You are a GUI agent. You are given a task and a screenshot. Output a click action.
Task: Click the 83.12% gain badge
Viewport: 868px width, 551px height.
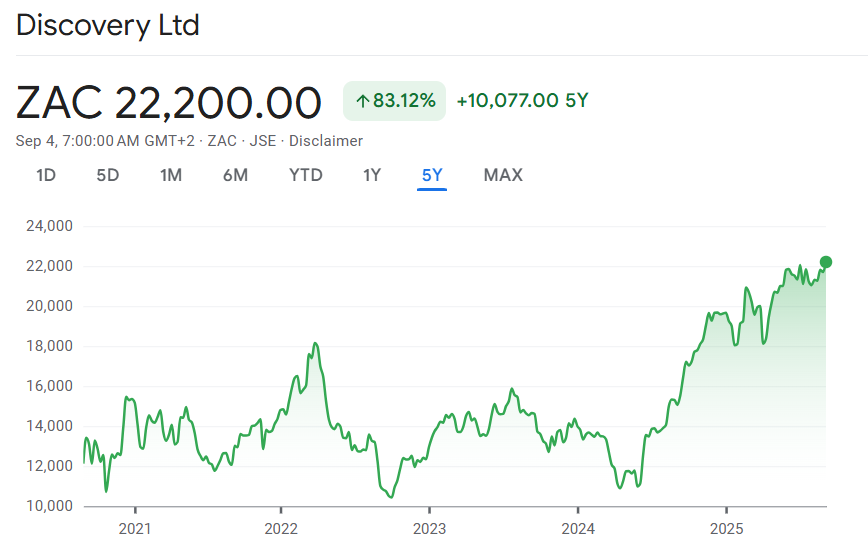[x=394, y=101]
